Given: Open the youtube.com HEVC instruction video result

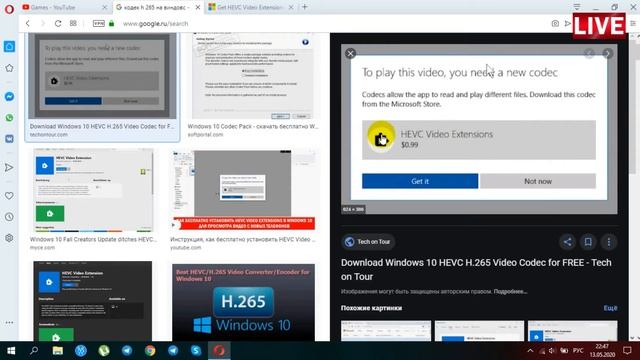Looking at the screenshot, I should (243, 190).
